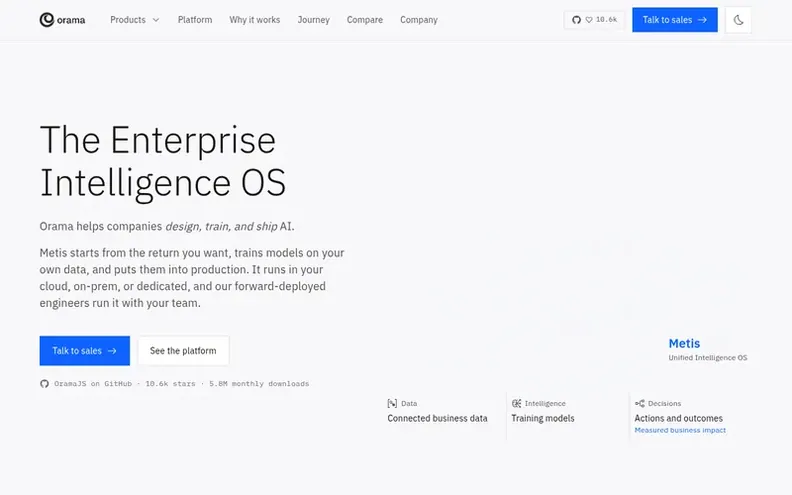792x495 pixels.
Task: Go to the Platform nav item
Action: 195,20
